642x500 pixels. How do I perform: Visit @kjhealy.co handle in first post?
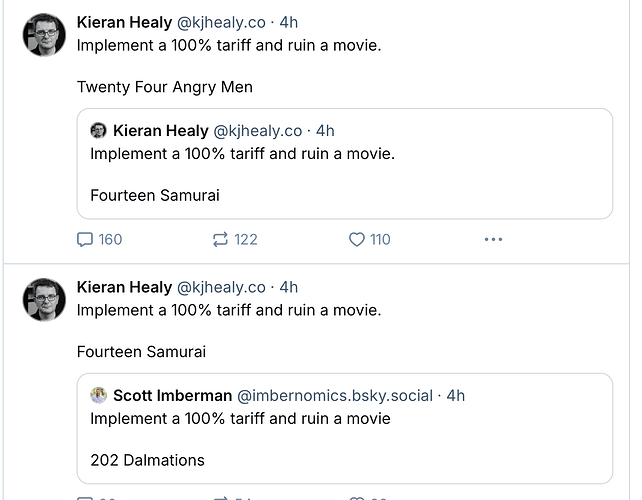[221, 23]
